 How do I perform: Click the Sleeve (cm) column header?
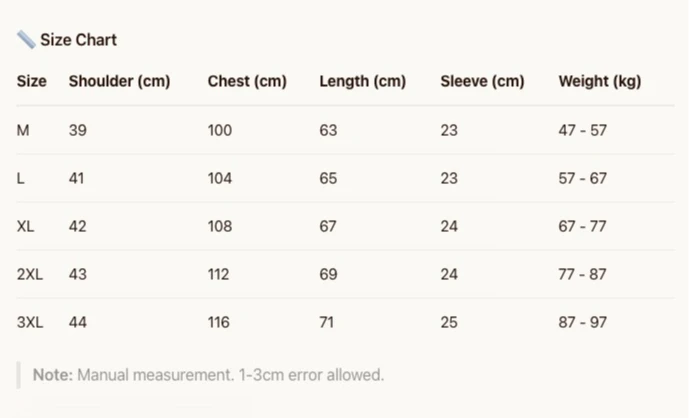[482, 81]
